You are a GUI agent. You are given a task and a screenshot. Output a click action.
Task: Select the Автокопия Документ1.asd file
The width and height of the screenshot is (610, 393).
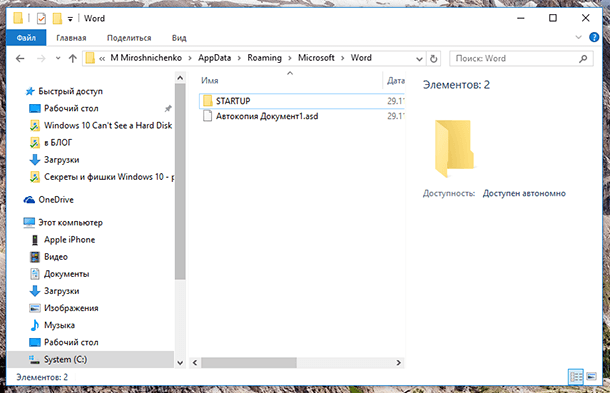pos(267,116)
